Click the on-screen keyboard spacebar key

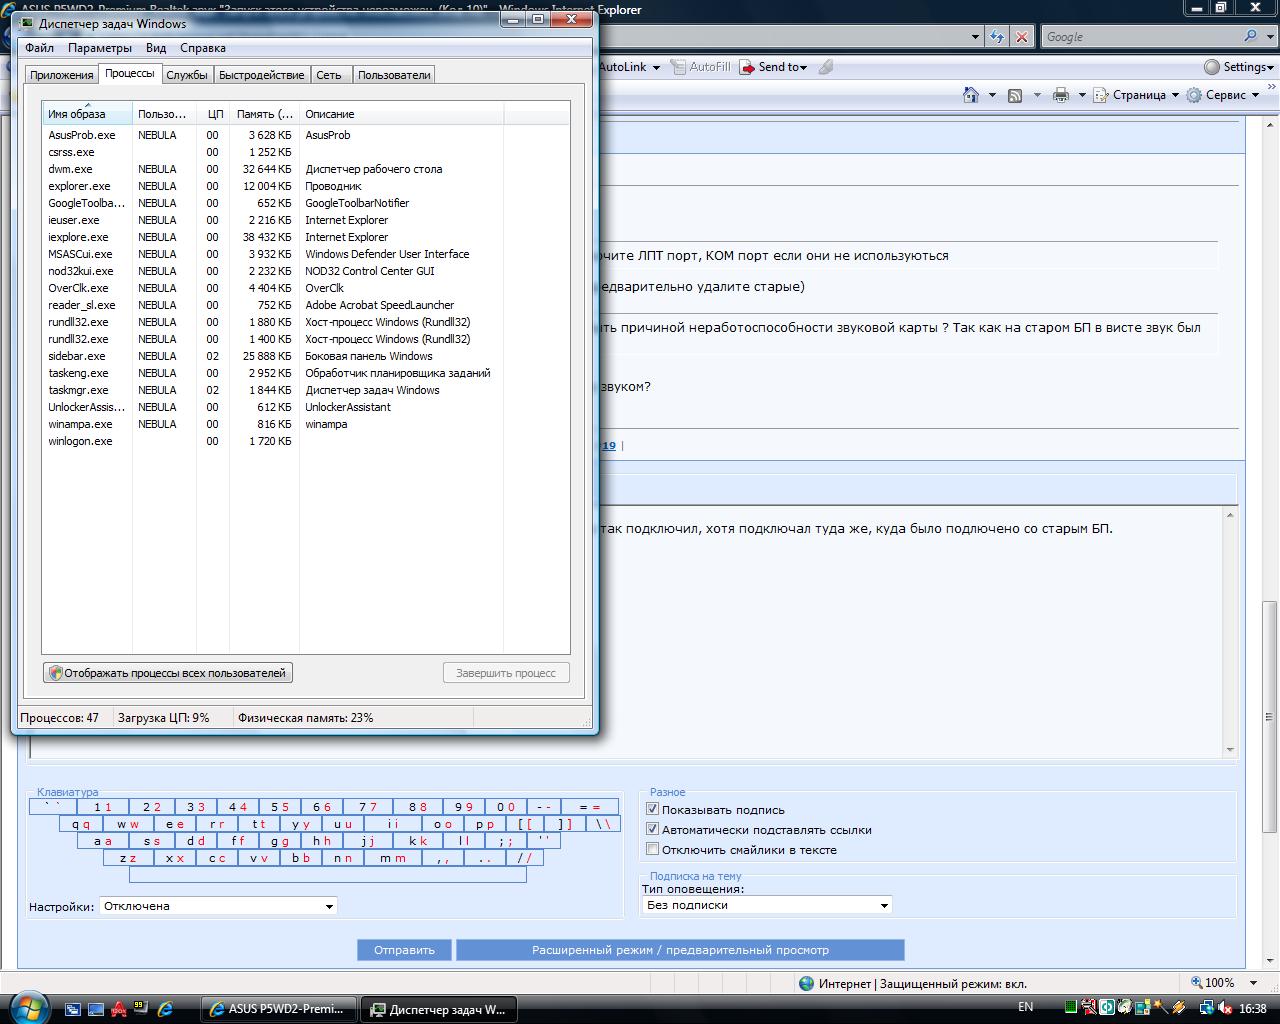coord(328,875)
